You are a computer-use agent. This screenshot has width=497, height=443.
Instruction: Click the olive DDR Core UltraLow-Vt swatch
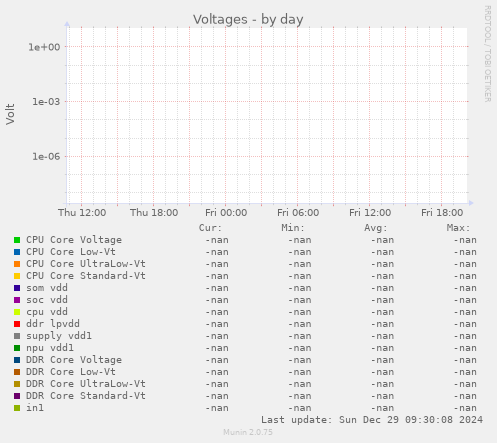pyautogui.click(x=17, y=384)
